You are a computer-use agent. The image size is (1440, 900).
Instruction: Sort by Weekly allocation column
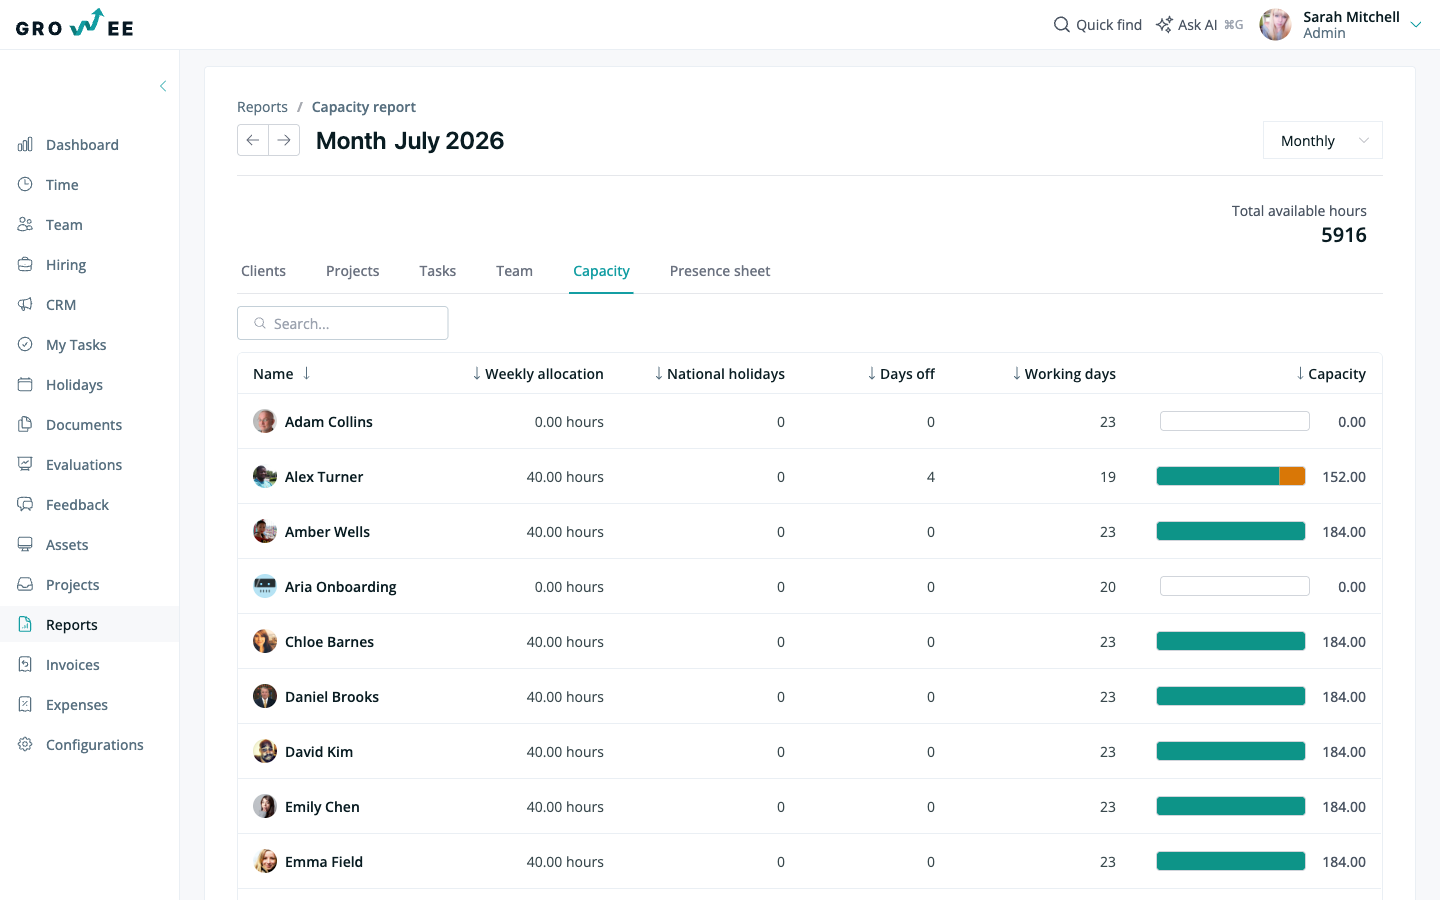click(538, 374)
